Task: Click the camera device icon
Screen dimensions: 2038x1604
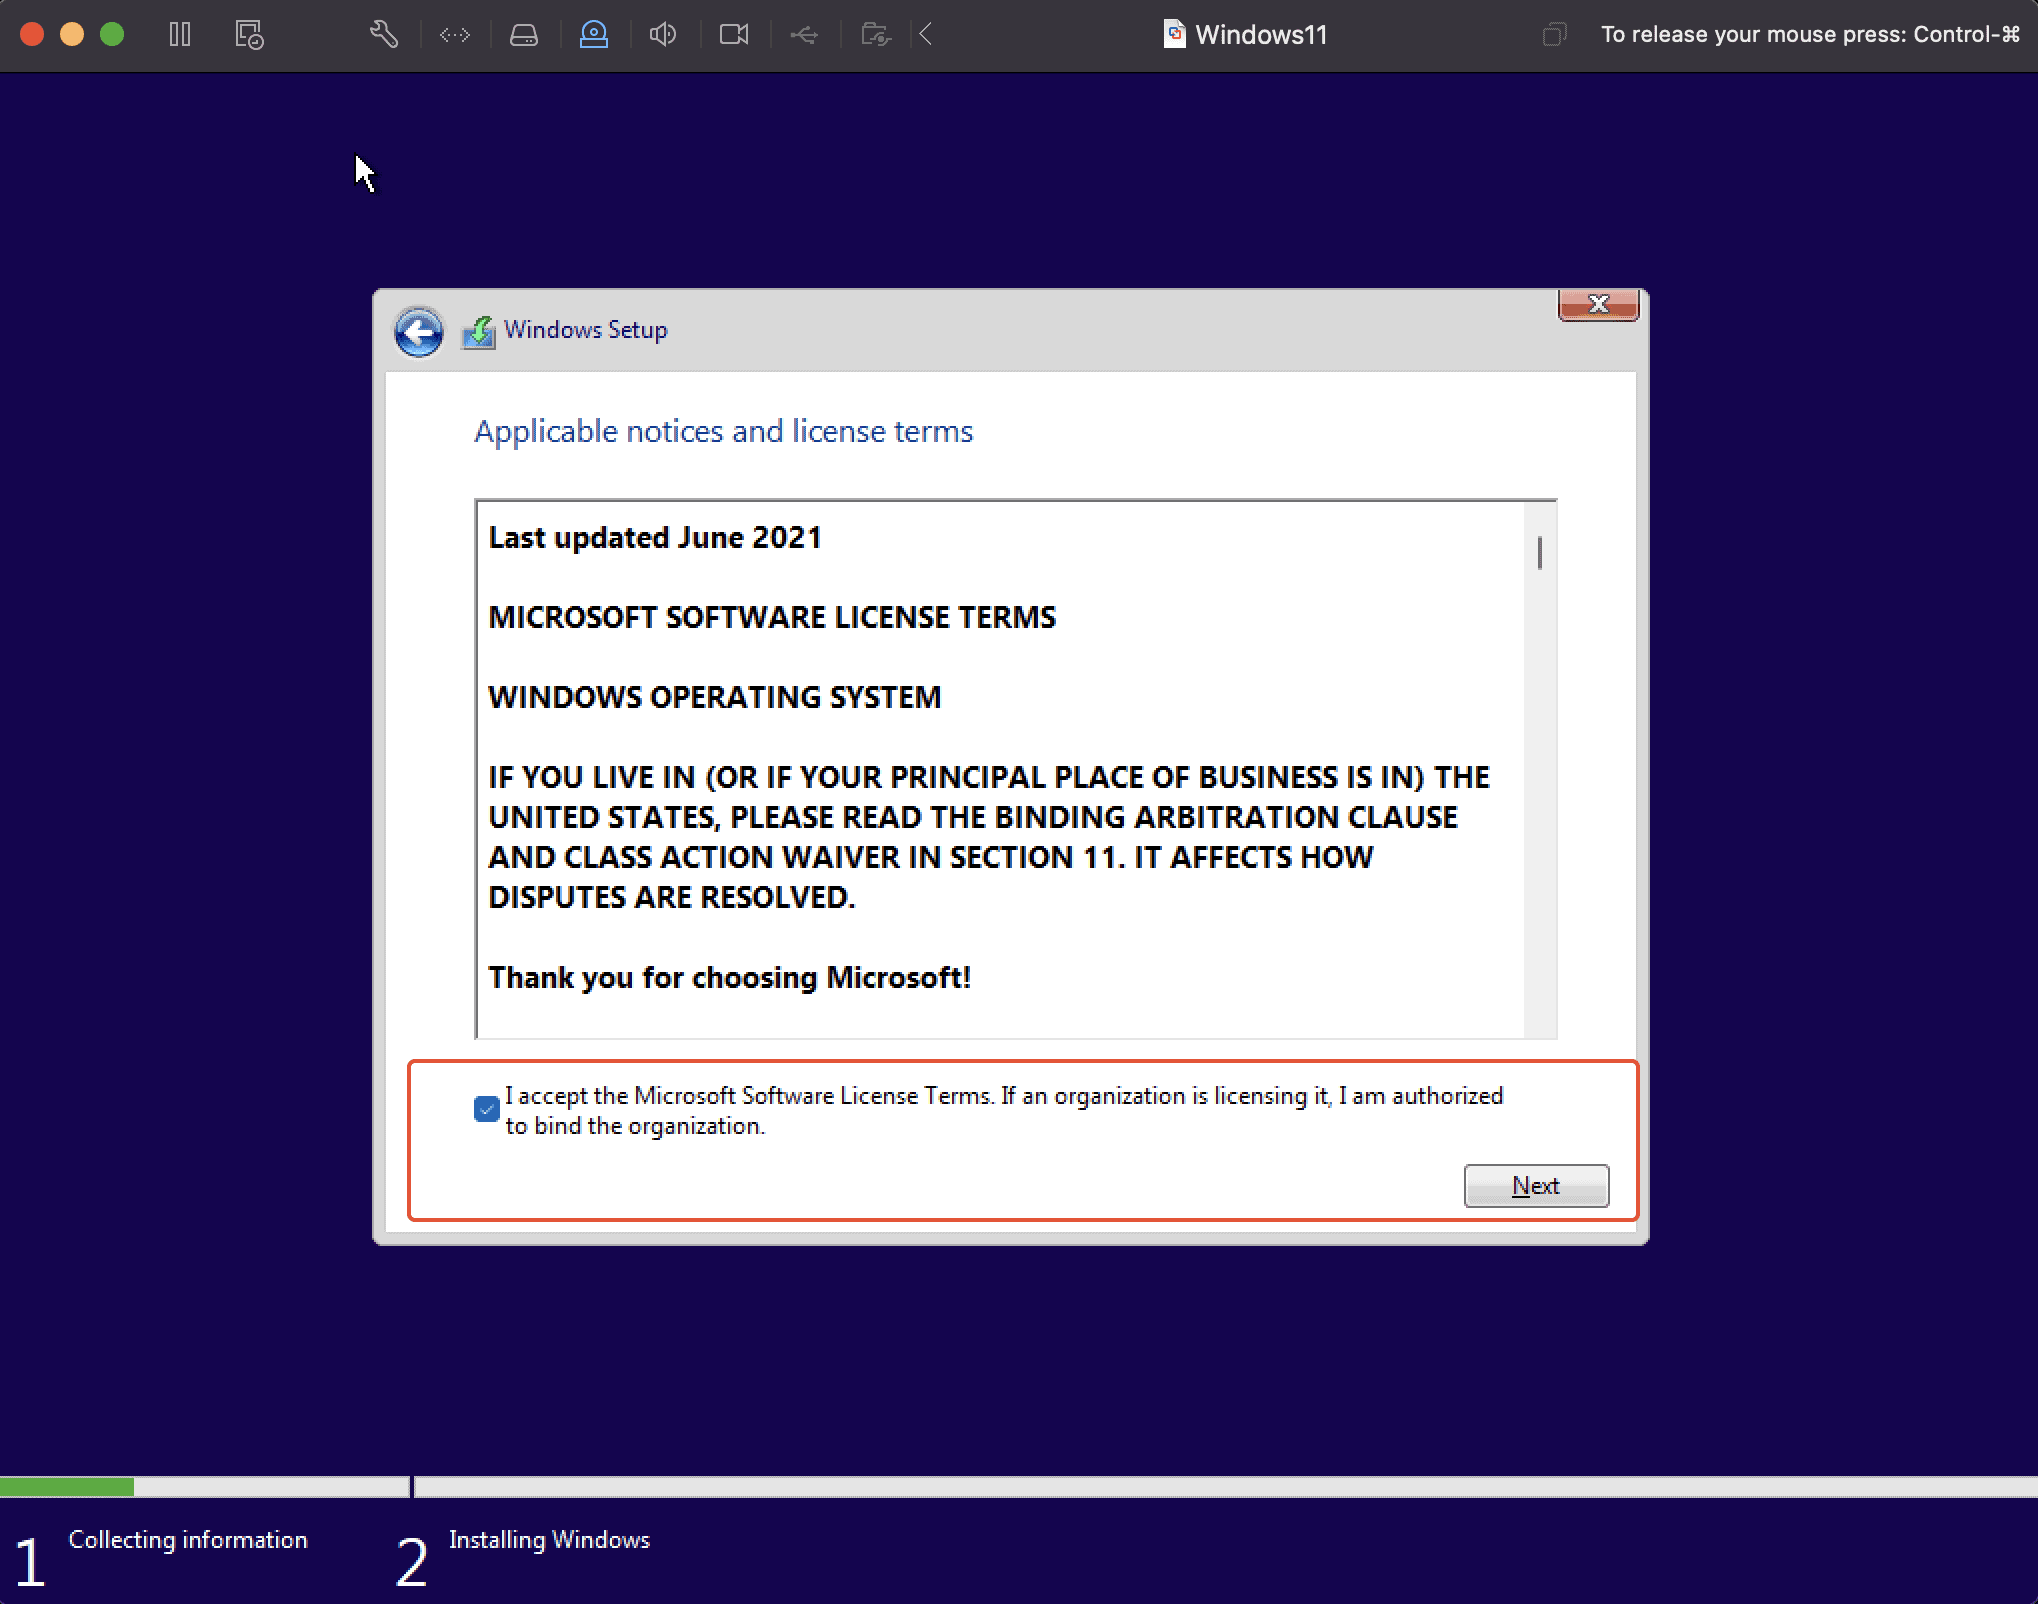Action: click(734, 35)
